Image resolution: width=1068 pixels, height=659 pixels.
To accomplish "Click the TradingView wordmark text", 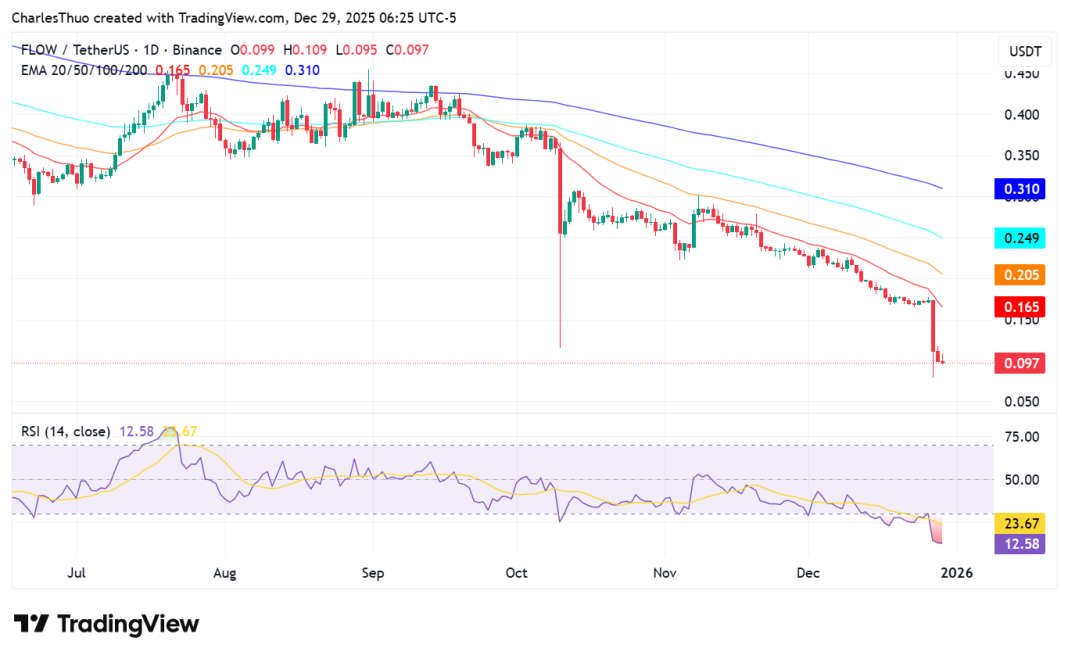I will click(128, 624).
